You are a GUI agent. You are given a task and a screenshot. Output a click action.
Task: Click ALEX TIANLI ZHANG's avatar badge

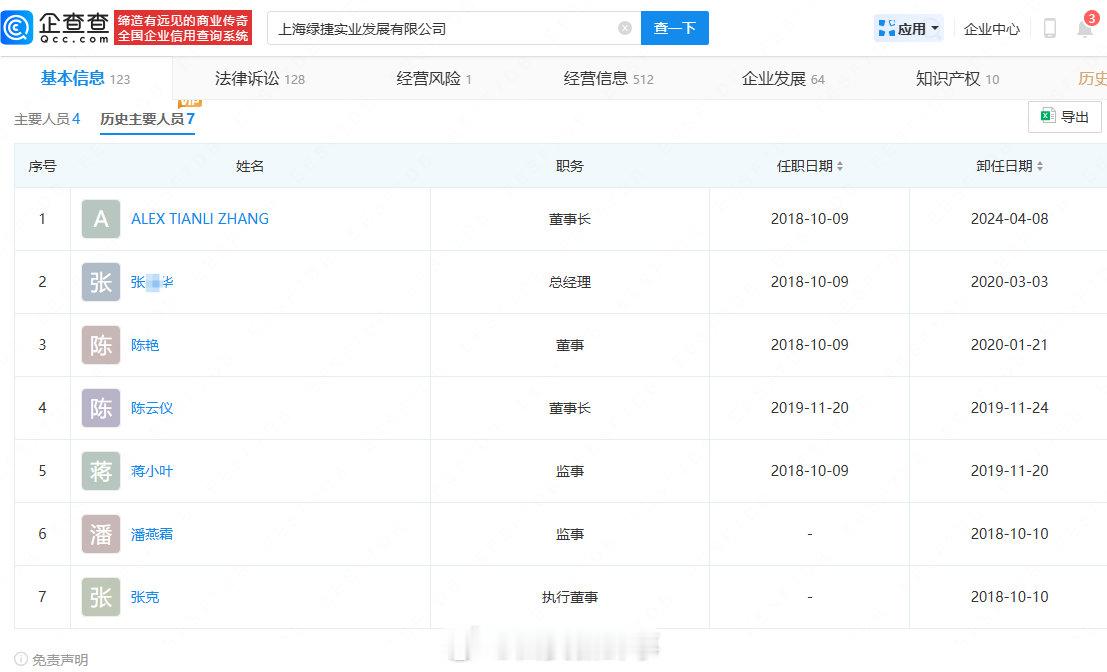point(100,219)
